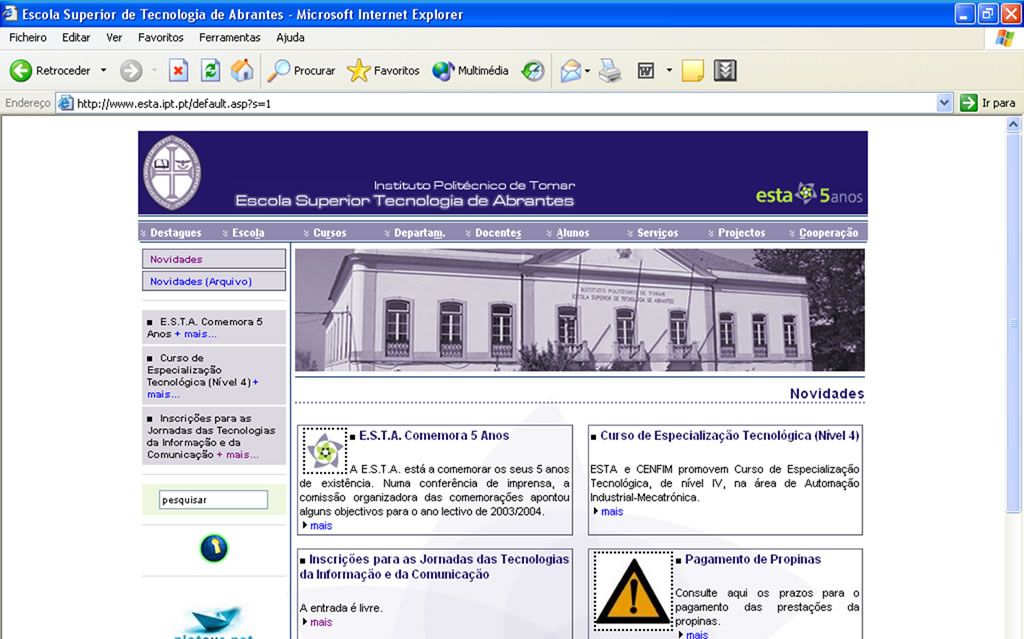
Task: Go to the browser Home page icon
Action: 242,71
